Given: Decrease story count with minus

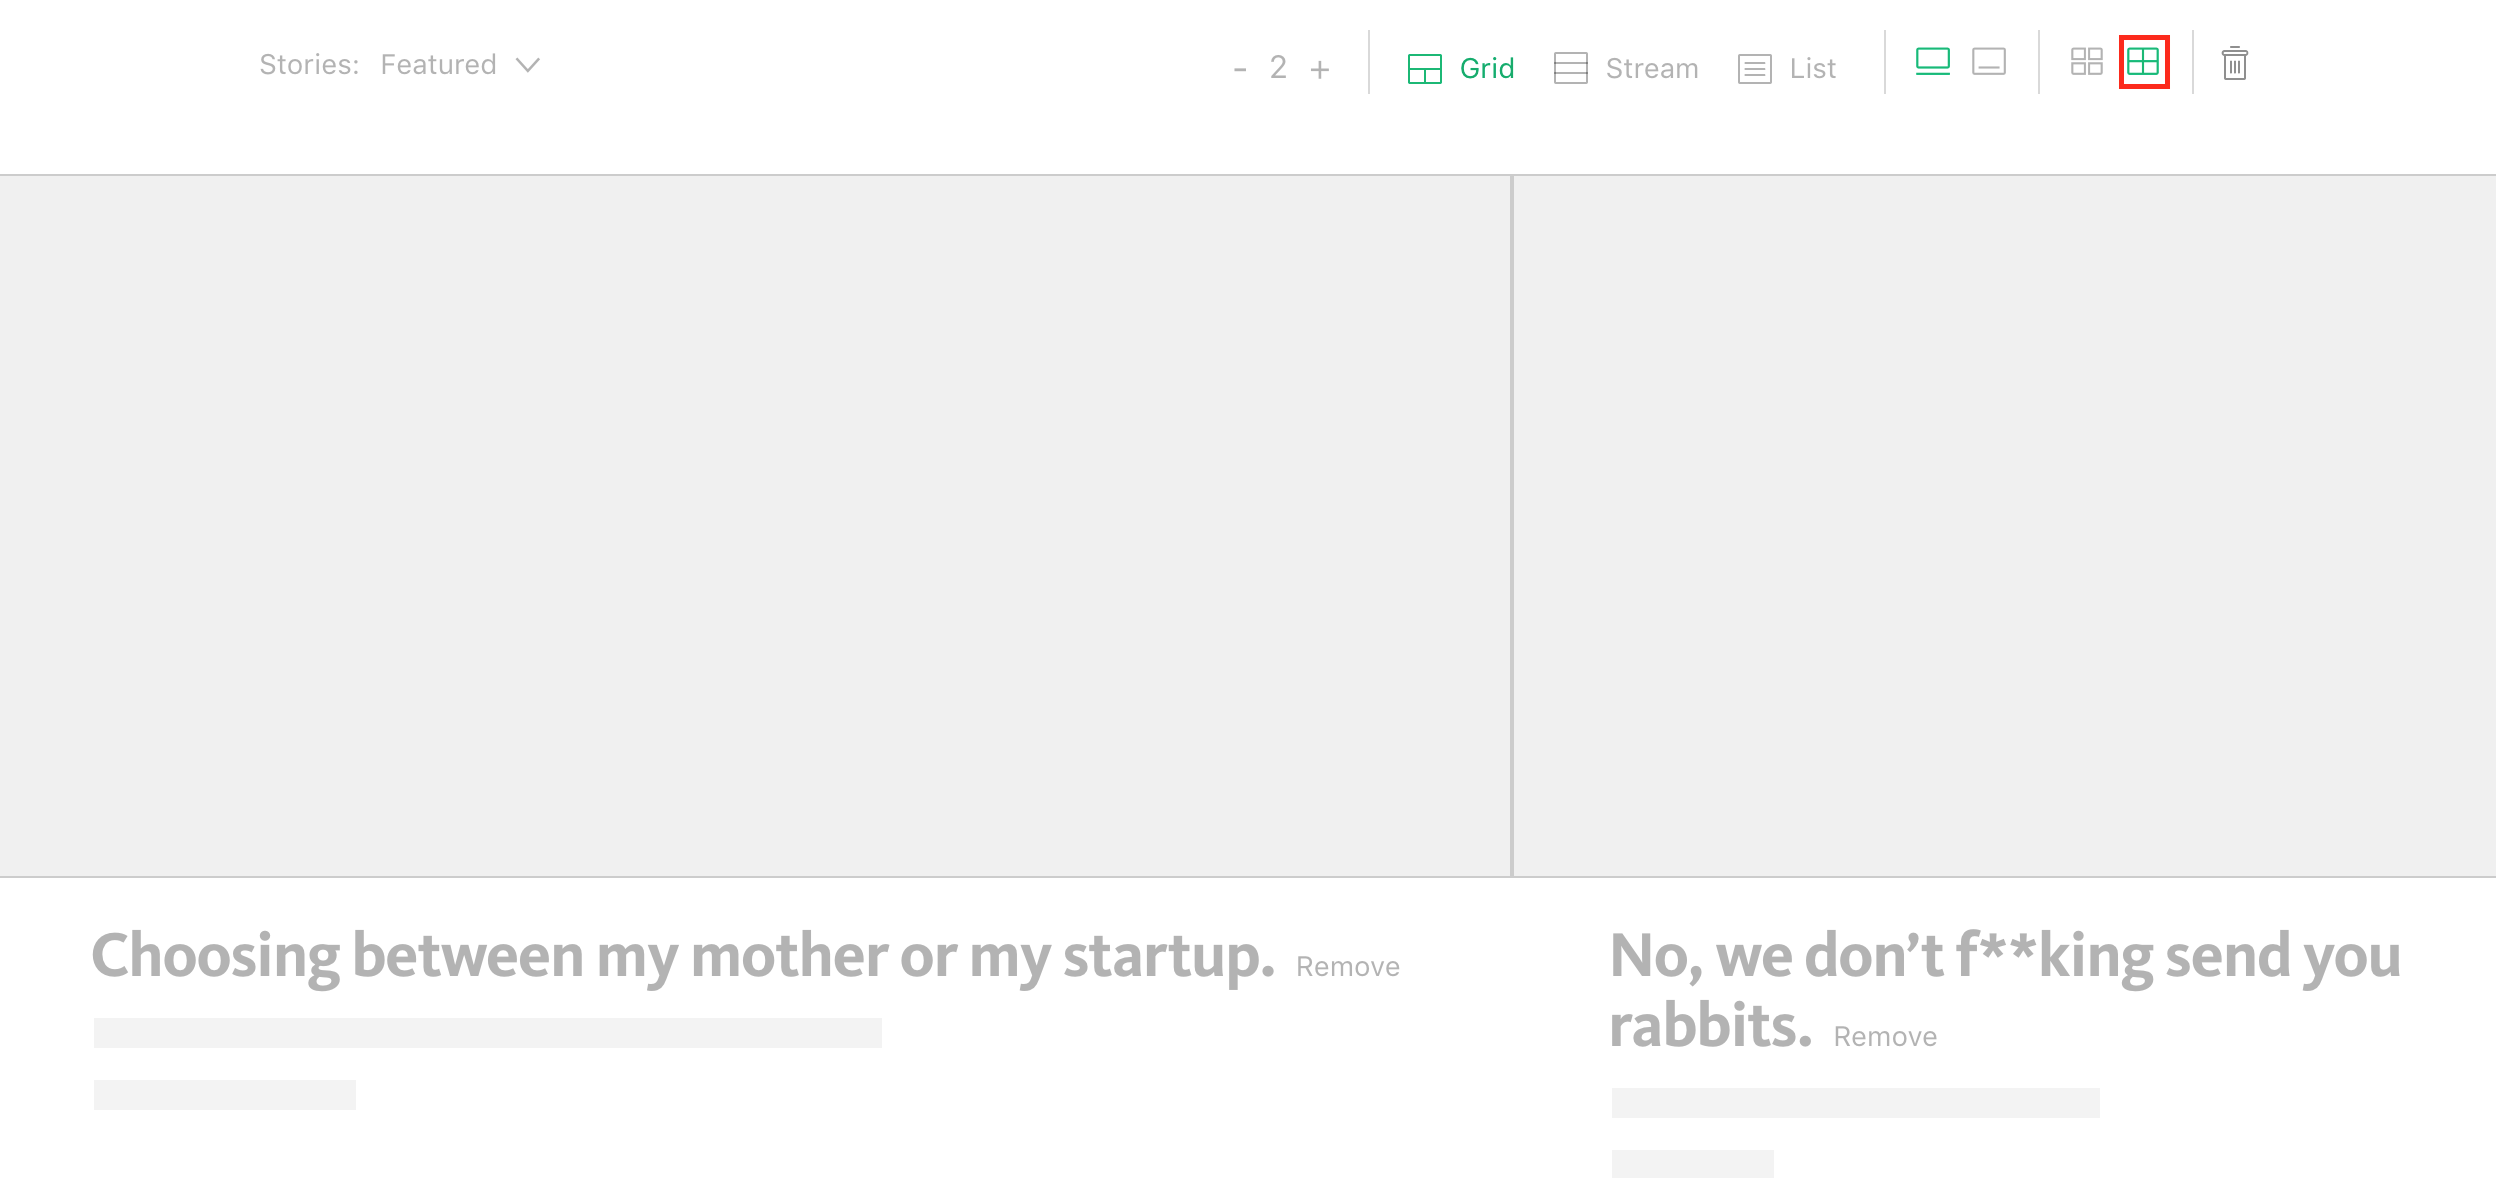Looking at the screenshot, I should (1240, 69).
